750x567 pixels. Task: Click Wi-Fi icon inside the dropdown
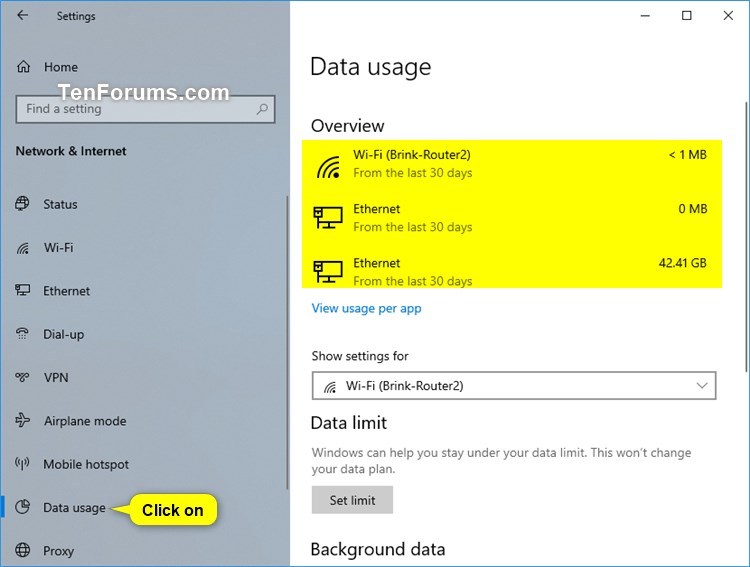(x=330, y=387)
